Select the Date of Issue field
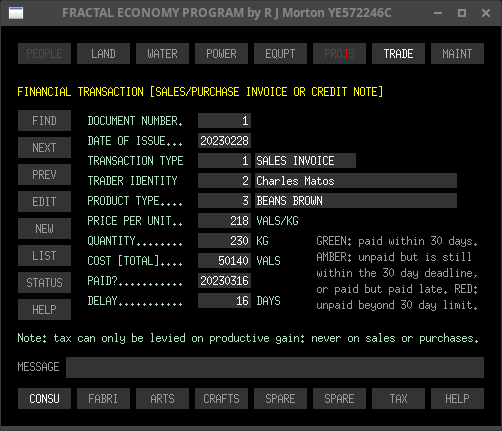 point(224,140)
